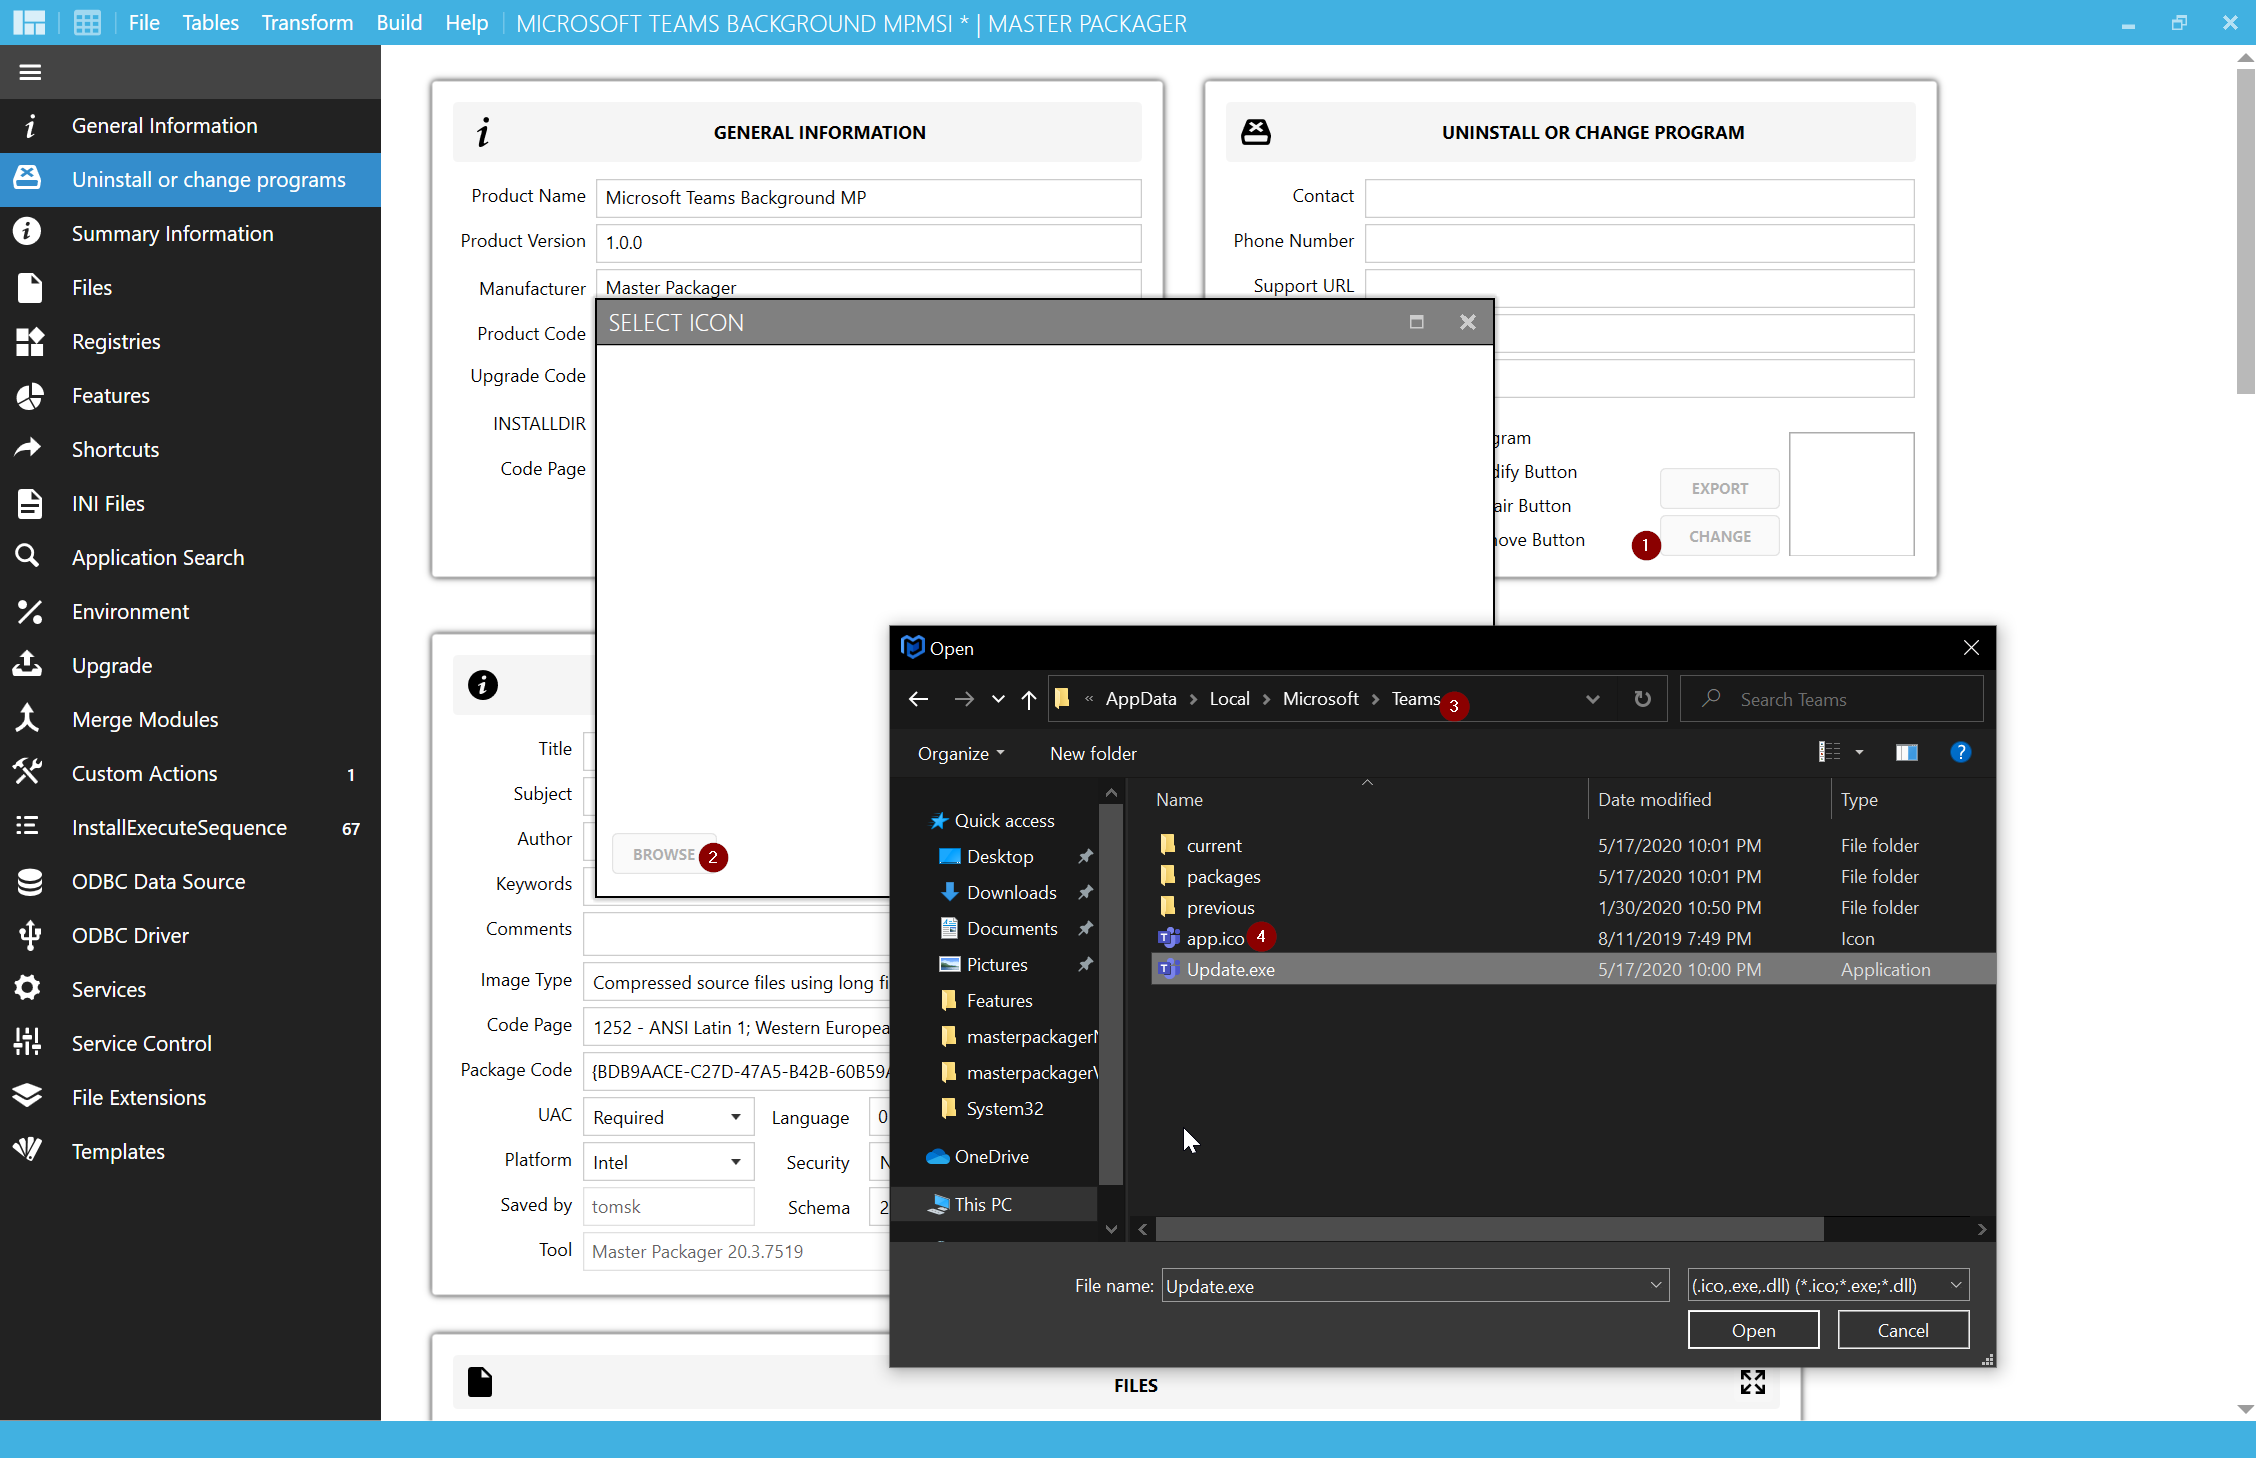Viewport: 2256px width, 1458px height.
Task: Expand the File name history dropdown
Action: [1656, 1286]
